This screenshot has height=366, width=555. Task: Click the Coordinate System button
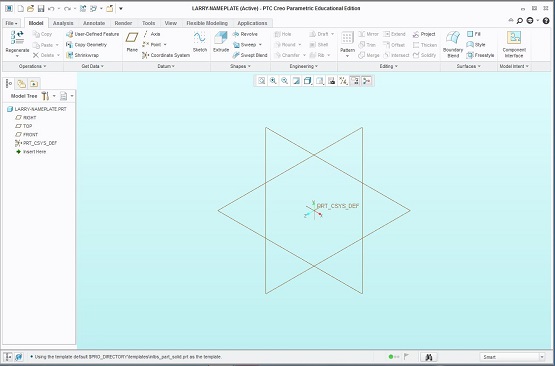tap(166, 55)
